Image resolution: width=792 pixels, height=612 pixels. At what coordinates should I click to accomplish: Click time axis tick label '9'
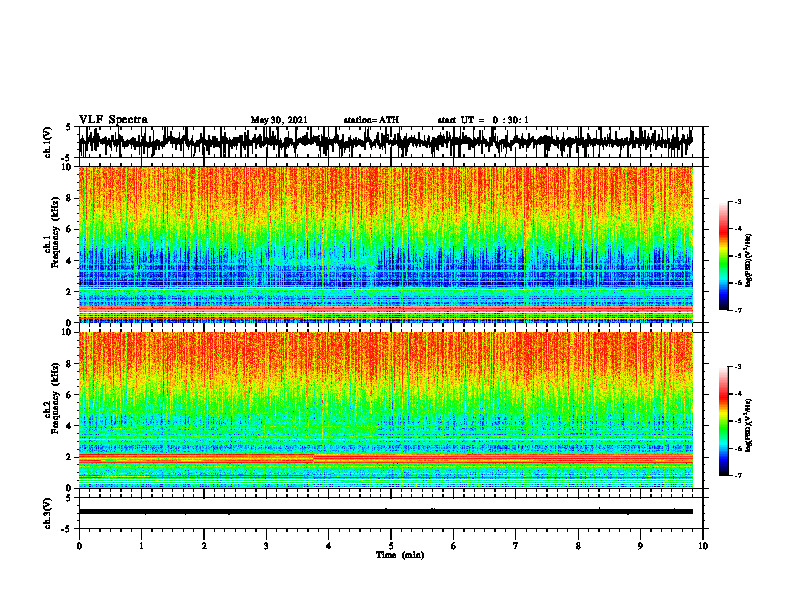(640, 546)
